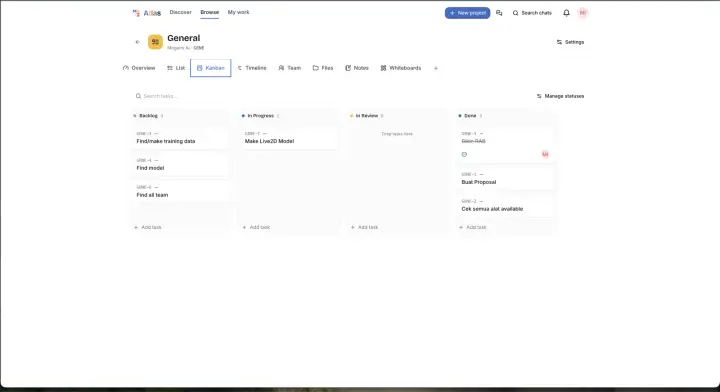This screenshot has height=392, width=720.
Task: Open notifications bell
Action: click(566, 13)
